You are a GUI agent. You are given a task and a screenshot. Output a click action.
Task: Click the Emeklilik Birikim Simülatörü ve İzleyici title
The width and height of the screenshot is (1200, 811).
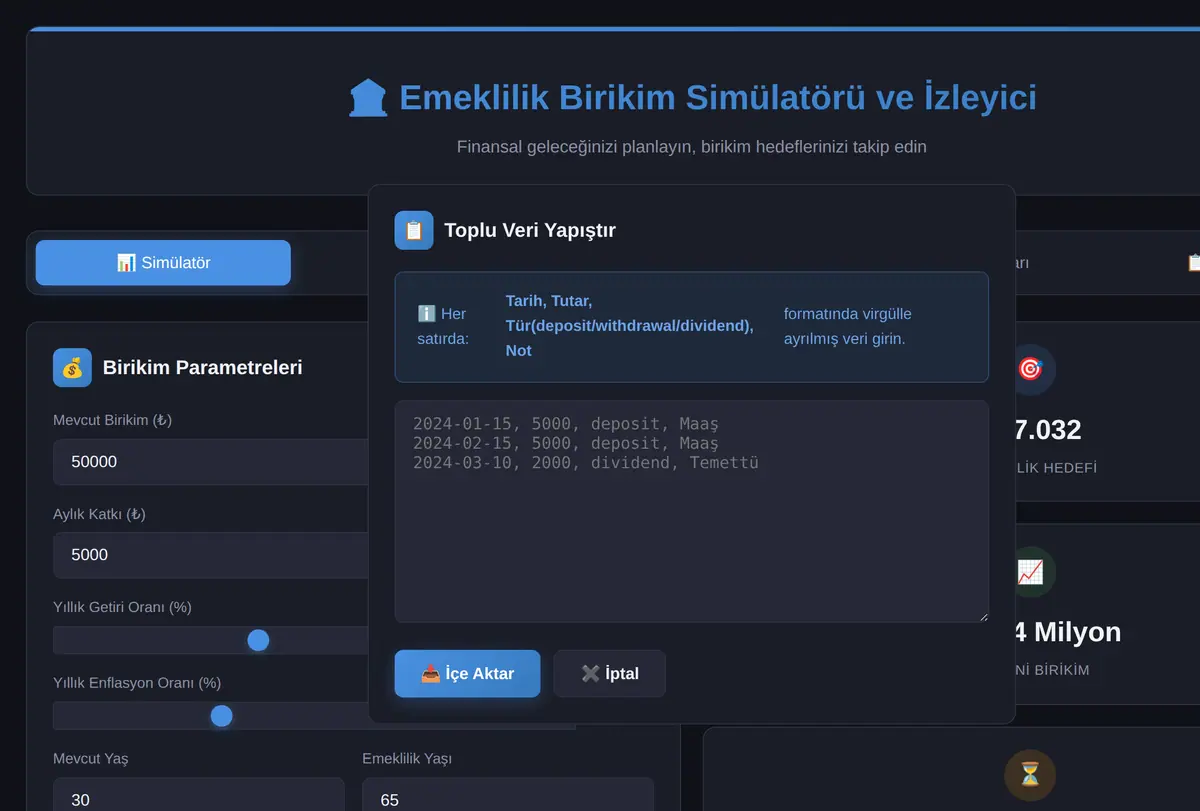point(718,98)
